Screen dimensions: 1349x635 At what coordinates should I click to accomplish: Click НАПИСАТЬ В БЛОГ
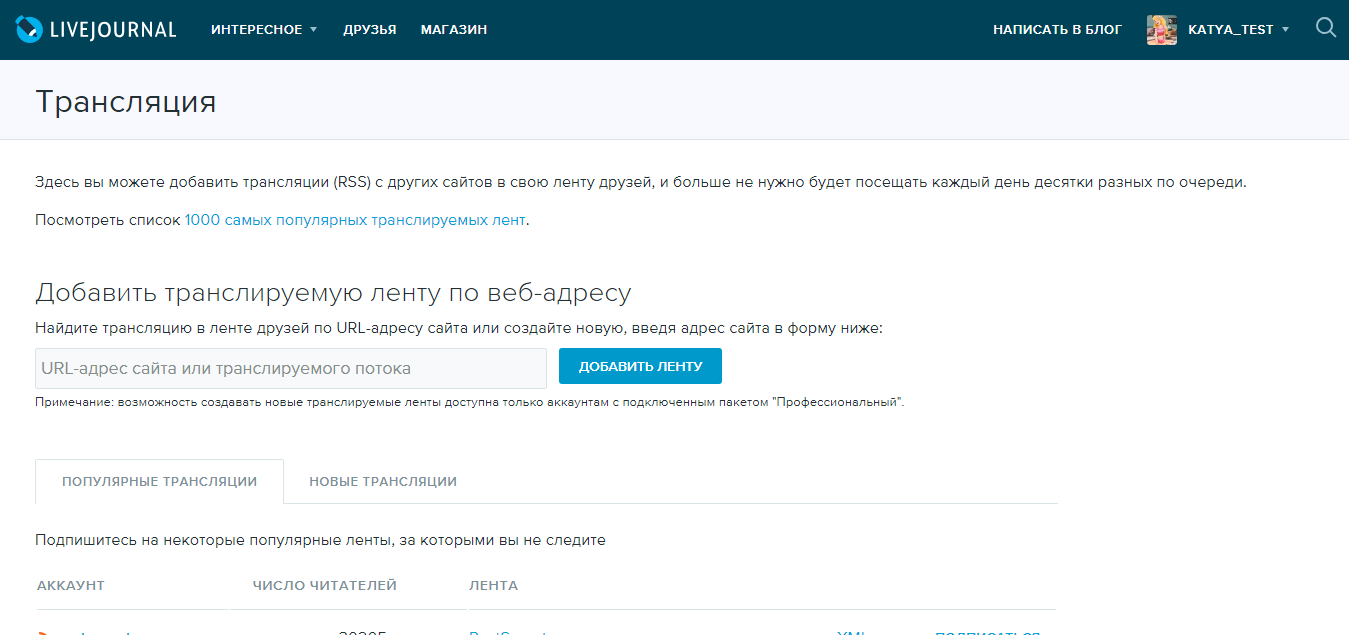click(1057, 29)
